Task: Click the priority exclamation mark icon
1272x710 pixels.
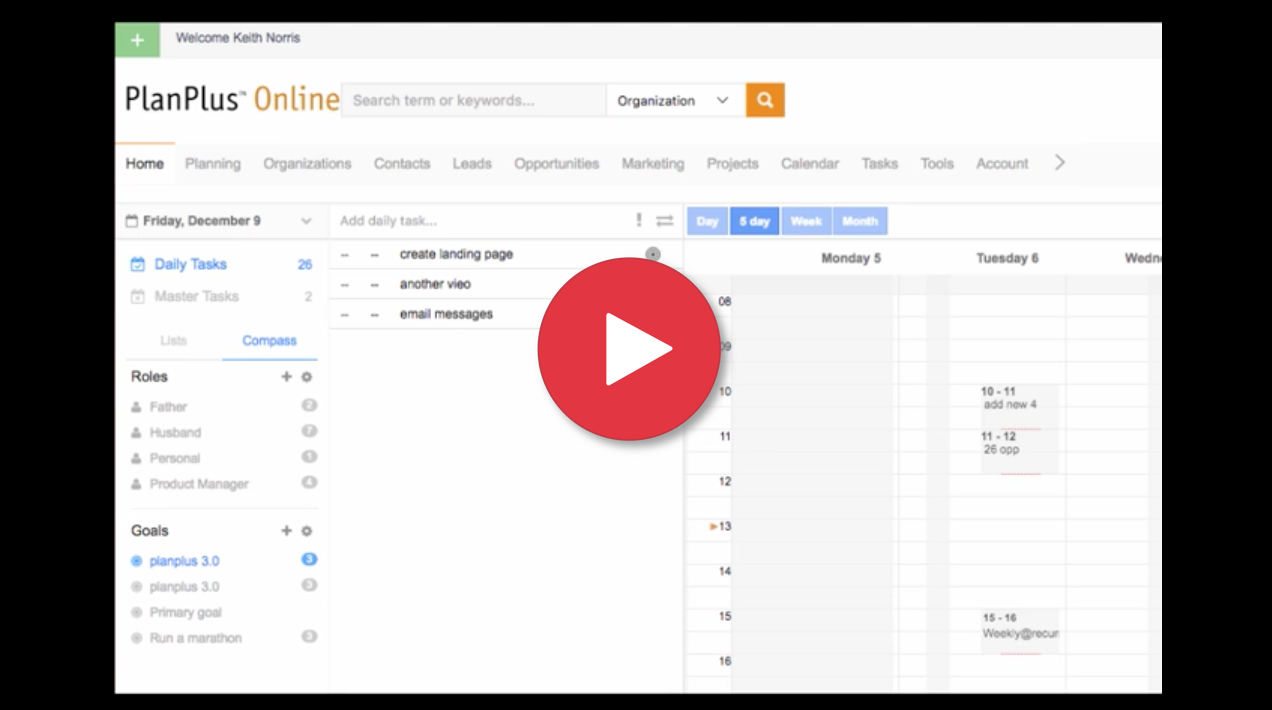Action: pos(639,221)
